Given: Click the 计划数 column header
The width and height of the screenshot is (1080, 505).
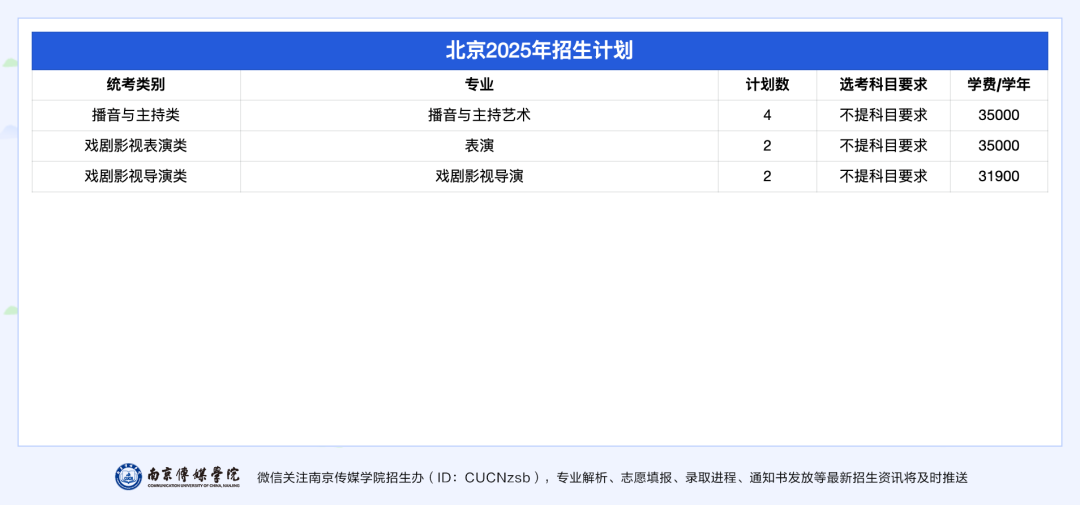Looking at the screenshot, I should 767,85.
